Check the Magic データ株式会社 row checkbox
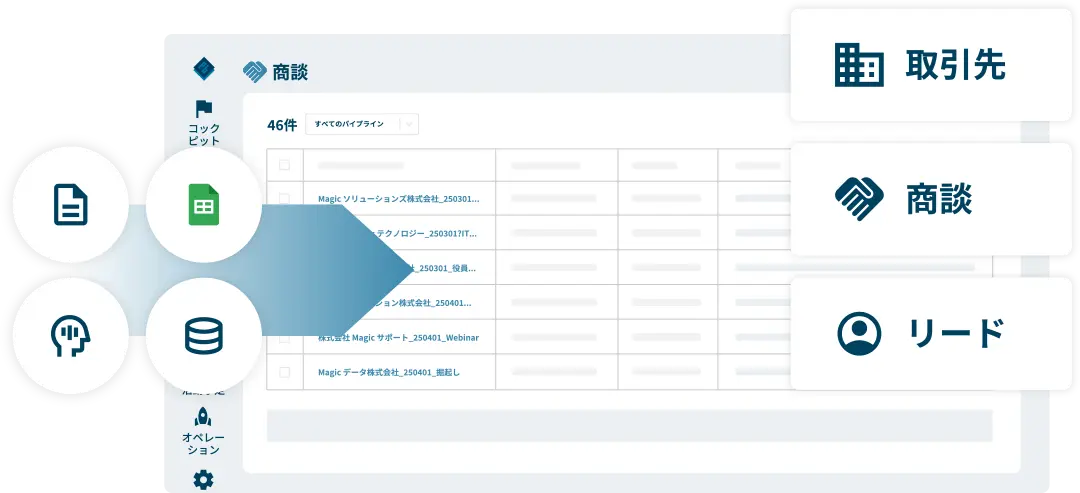This screenshot has width=1080, height=493. point(285,372)
